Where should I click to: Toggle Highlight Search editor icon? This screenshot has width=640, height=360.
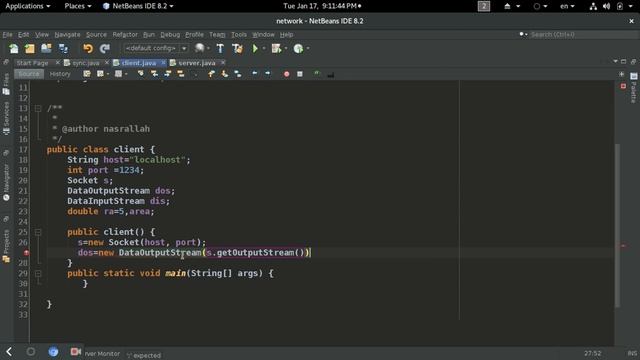coord(181,74)
